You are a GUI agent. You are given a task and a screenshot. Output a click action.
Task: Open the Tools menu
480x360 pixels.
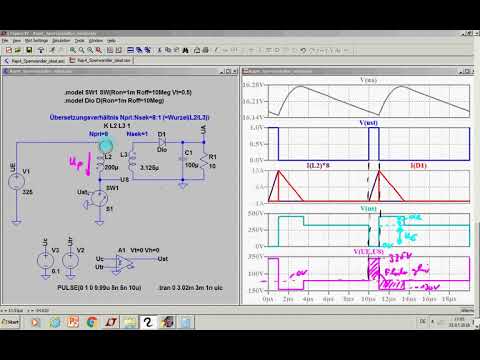(x=79, y=41)
